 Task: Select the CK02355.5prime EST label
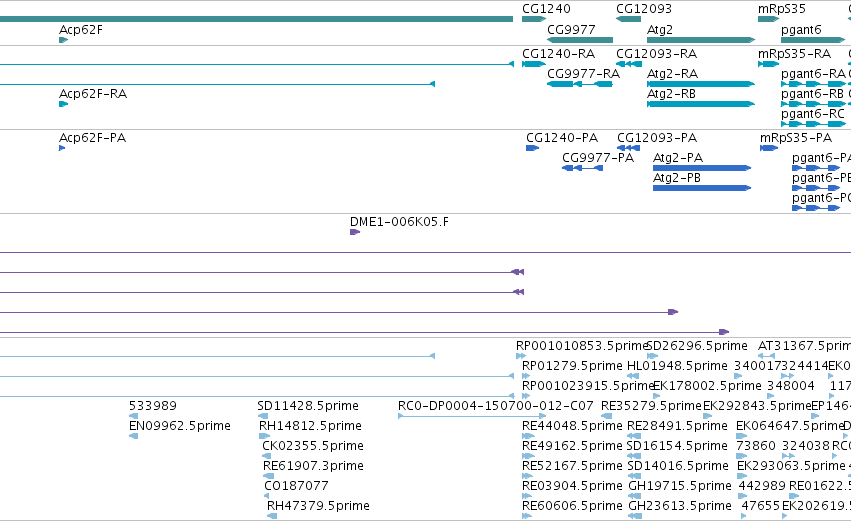313,446
